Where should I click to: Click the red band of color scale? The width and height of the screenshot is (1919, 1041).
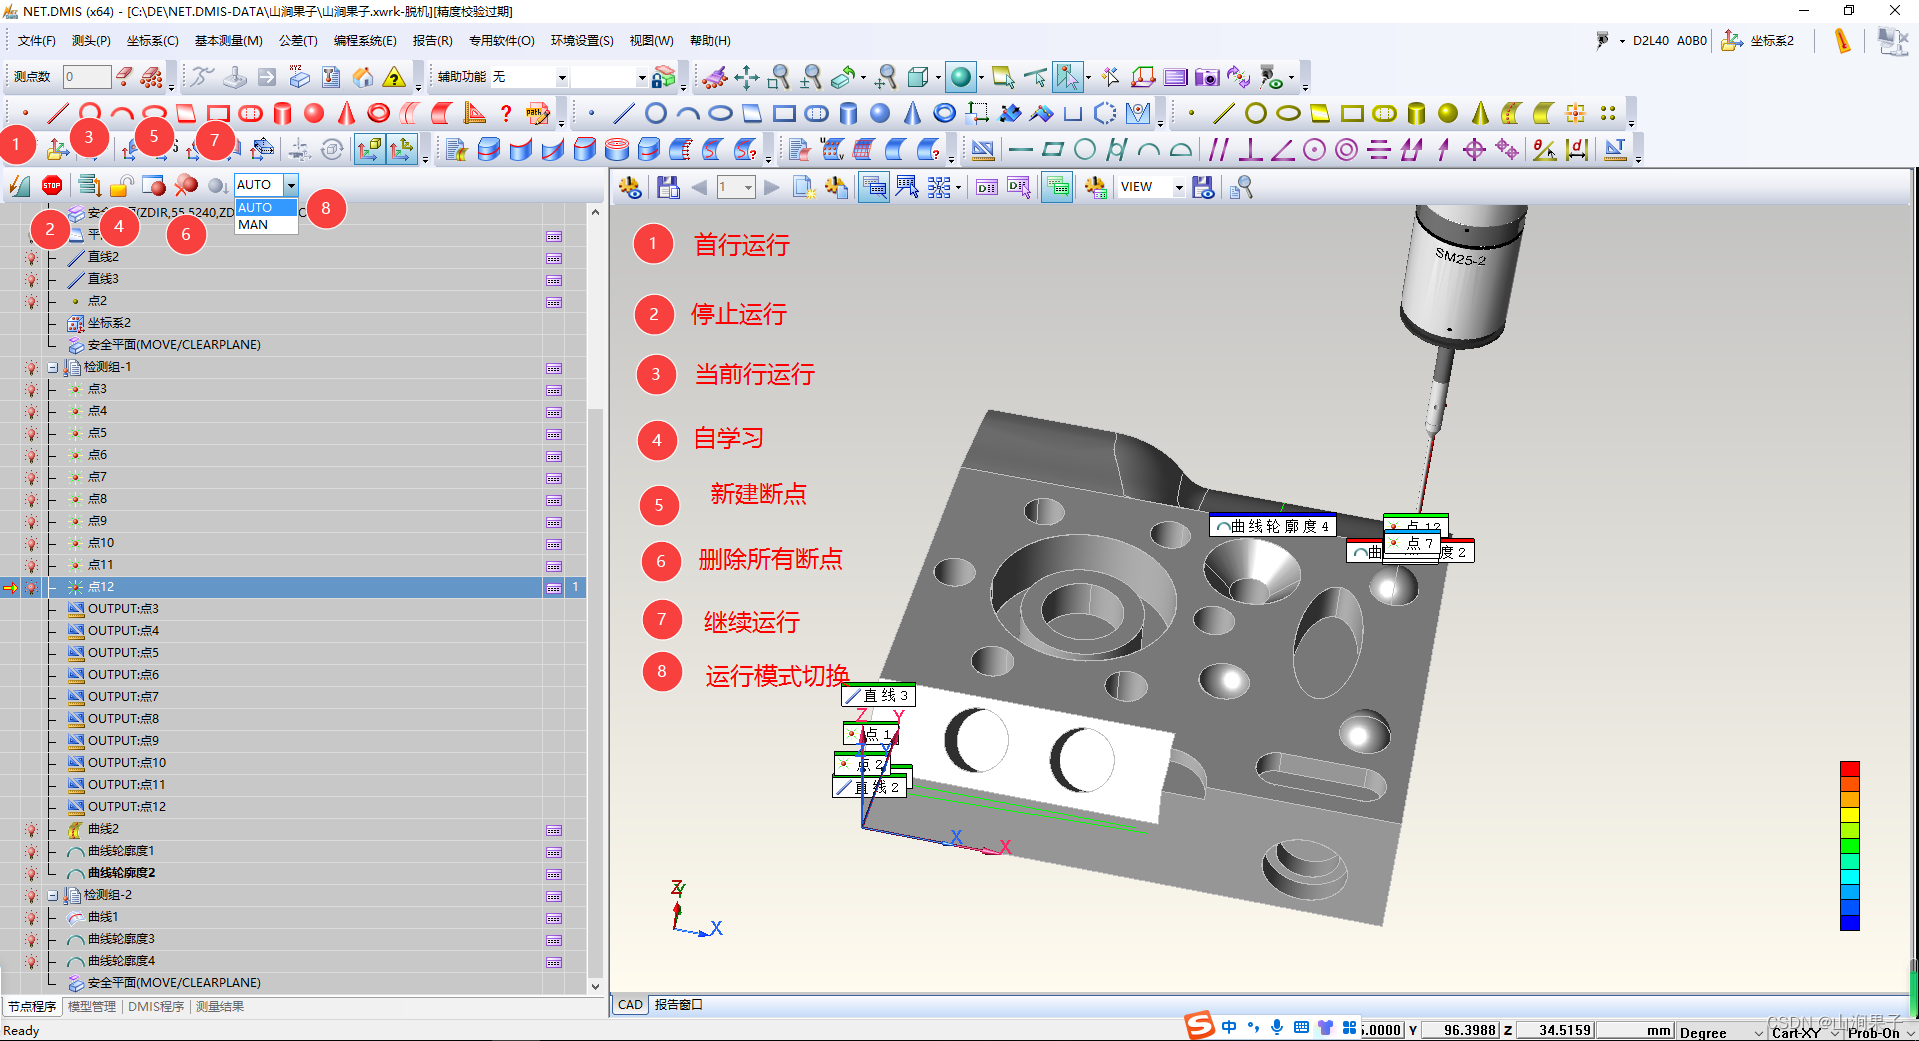point(1850,769)
